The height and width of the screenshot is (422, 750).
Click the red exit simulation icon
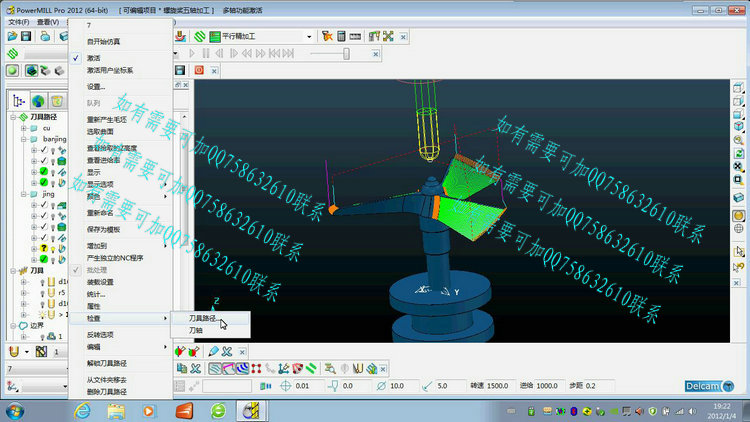pyautogui.click(x=199, y=70)
